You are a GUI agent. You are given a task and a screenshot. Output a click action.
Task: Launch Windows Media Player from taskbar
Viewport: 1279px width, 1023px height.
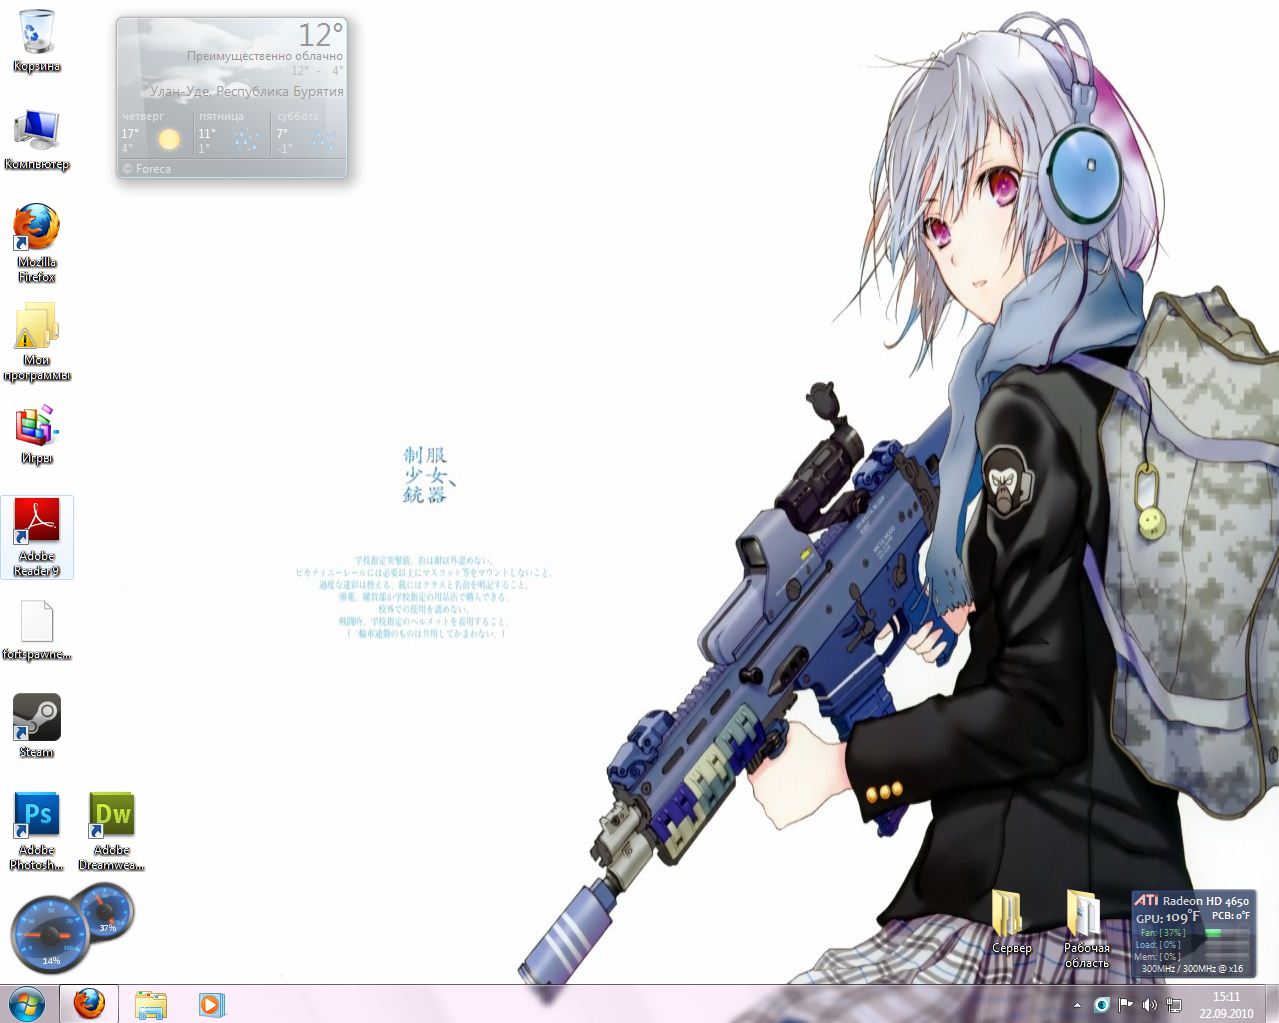[212, 1004]
